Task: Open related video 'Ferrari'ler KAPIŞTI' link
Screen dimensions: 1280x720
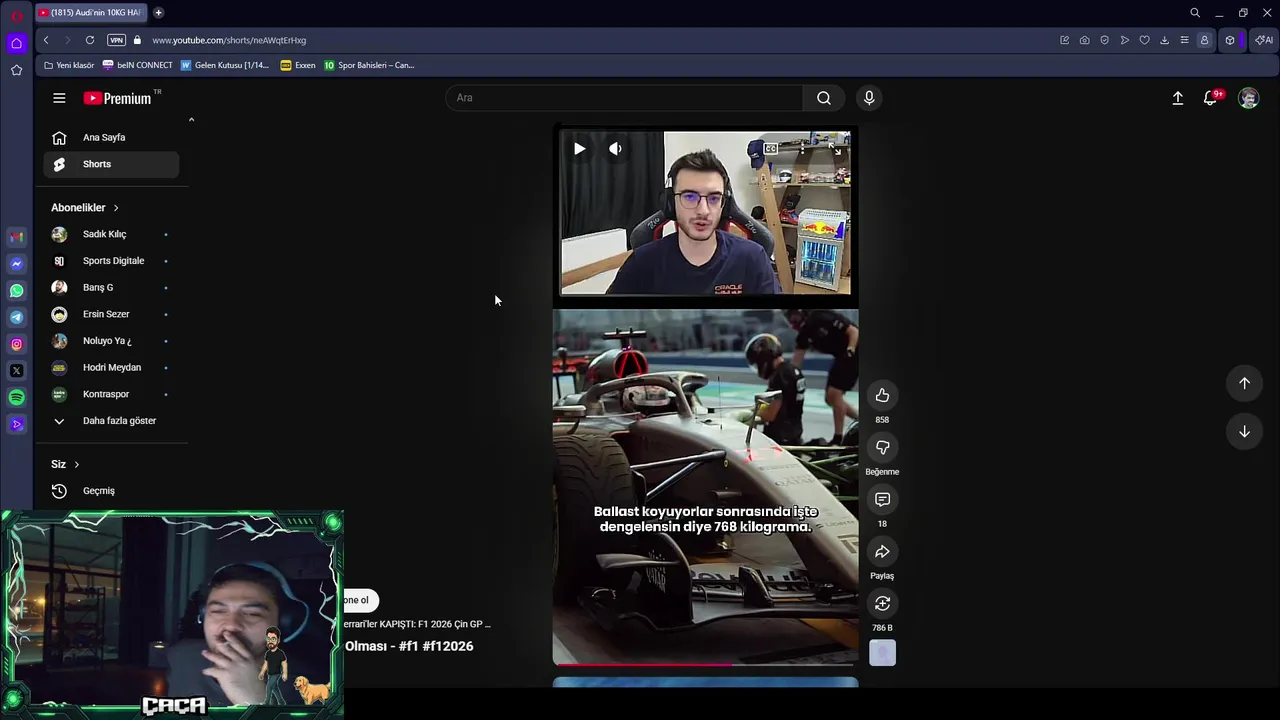Action: click(417, 624)
